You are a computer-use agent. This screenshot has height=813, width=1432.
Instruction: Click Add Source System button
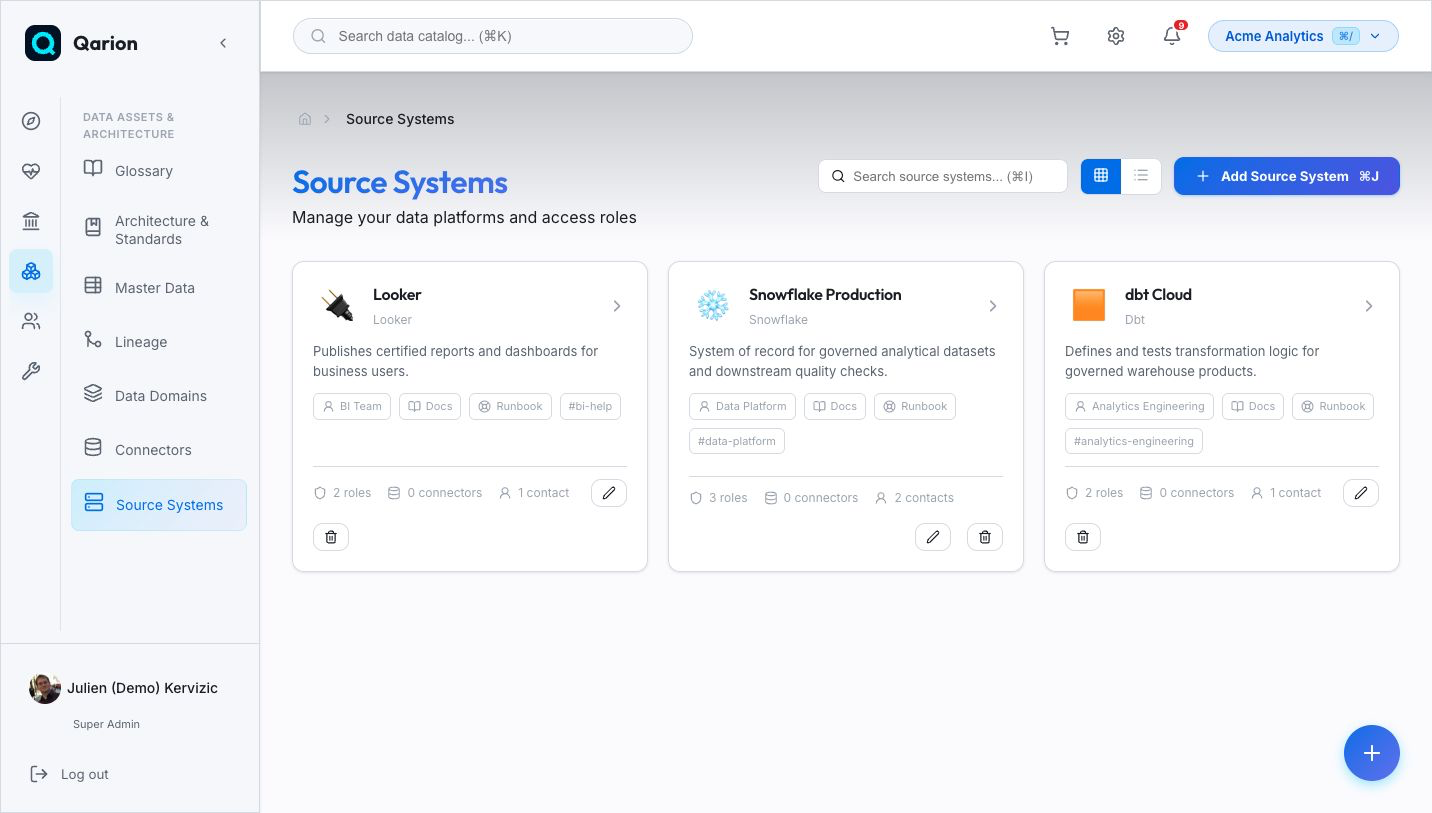coord(1287,176)
